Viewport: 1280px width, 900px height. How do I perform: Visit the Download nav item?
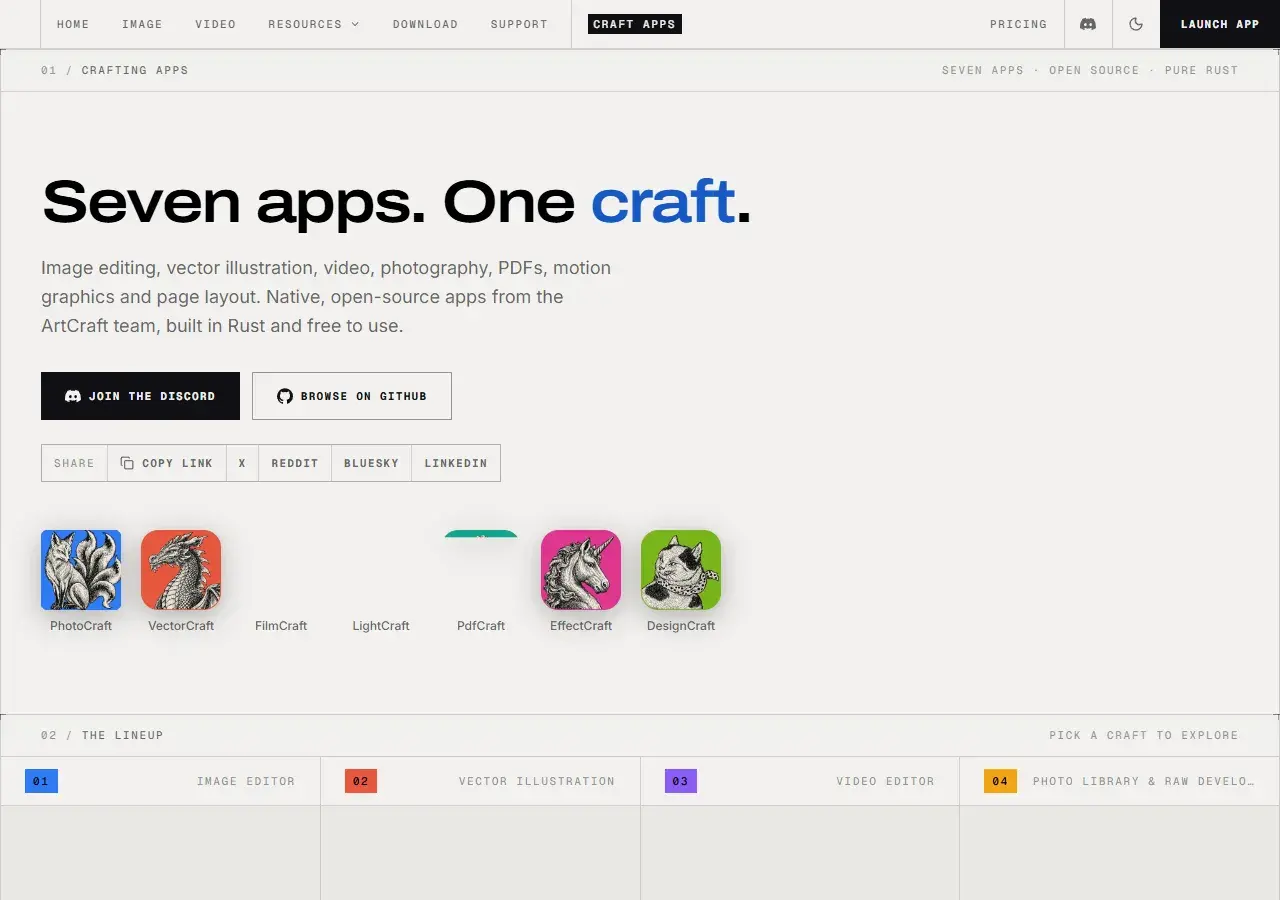tap(425, 24)
